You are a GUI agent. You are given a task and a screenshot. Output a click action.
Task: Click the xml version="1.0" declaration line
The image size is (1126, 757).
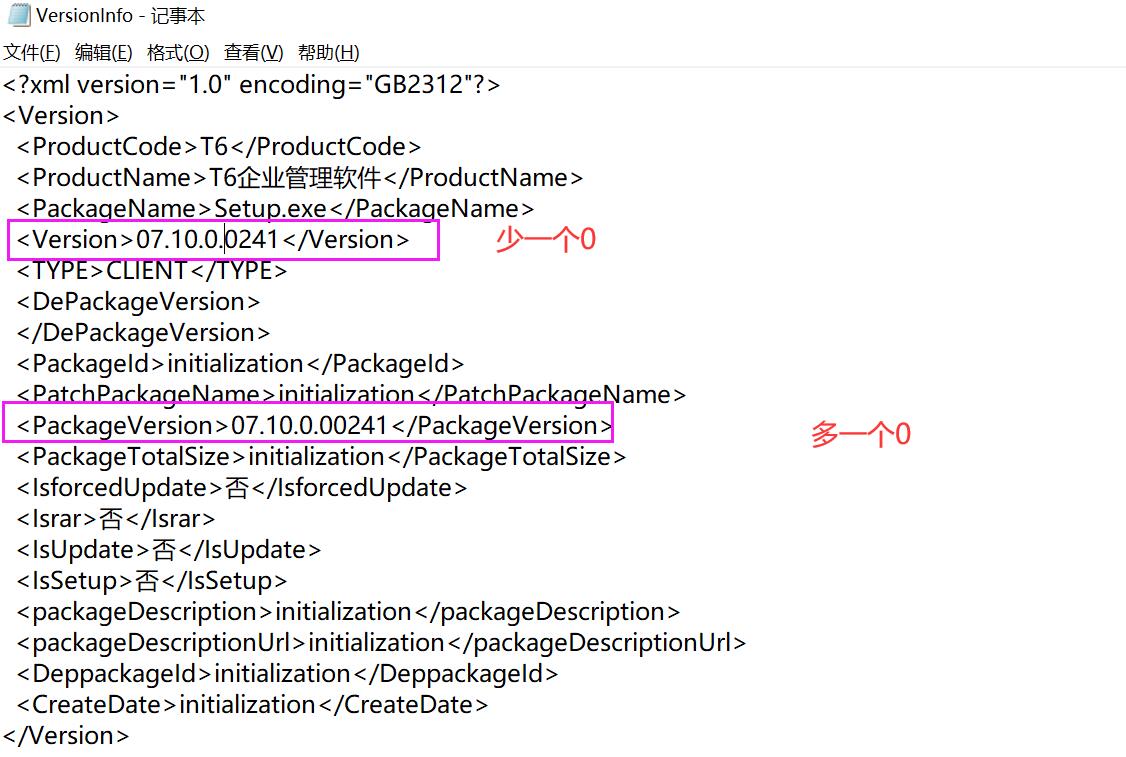point(251,85)
